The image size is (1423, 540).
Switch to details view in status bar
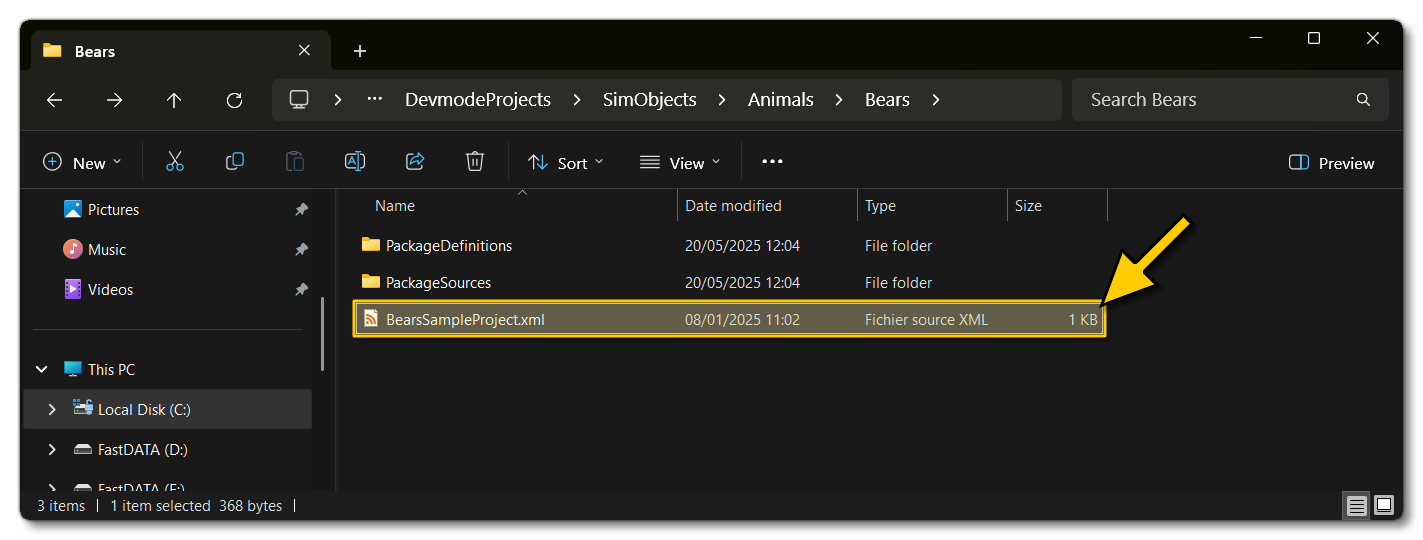[x=1356, y=506]
